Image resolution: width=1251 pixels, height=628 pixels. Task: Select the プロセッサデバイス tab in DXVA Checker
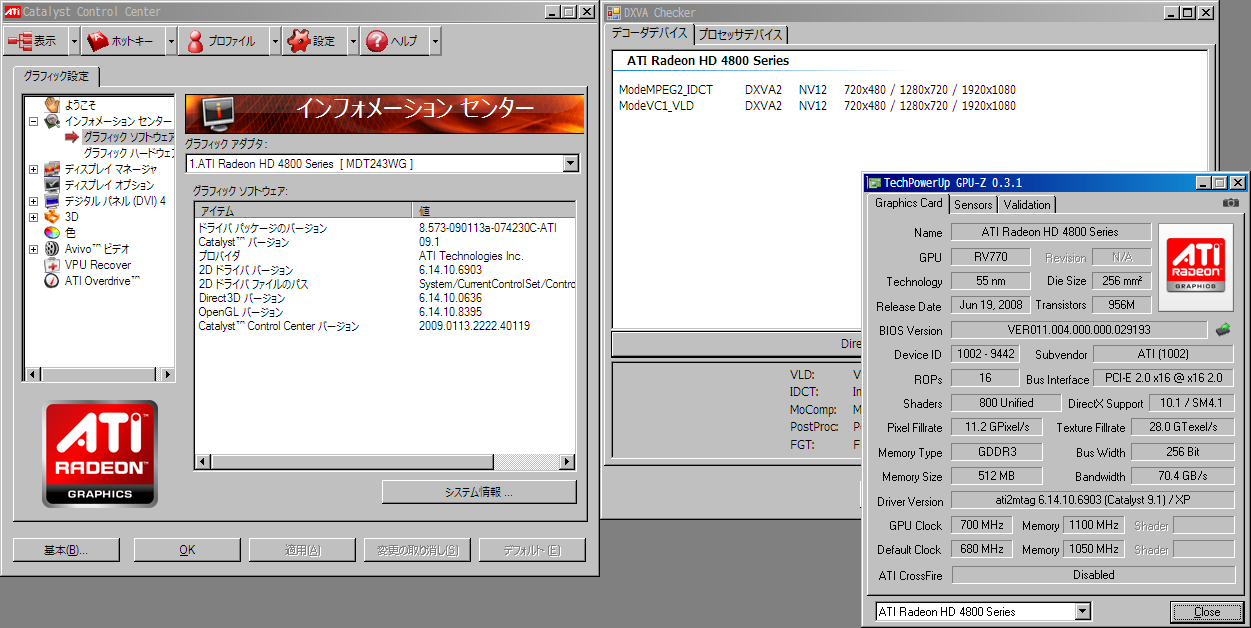pyautogui.click(x=741, y=35)
